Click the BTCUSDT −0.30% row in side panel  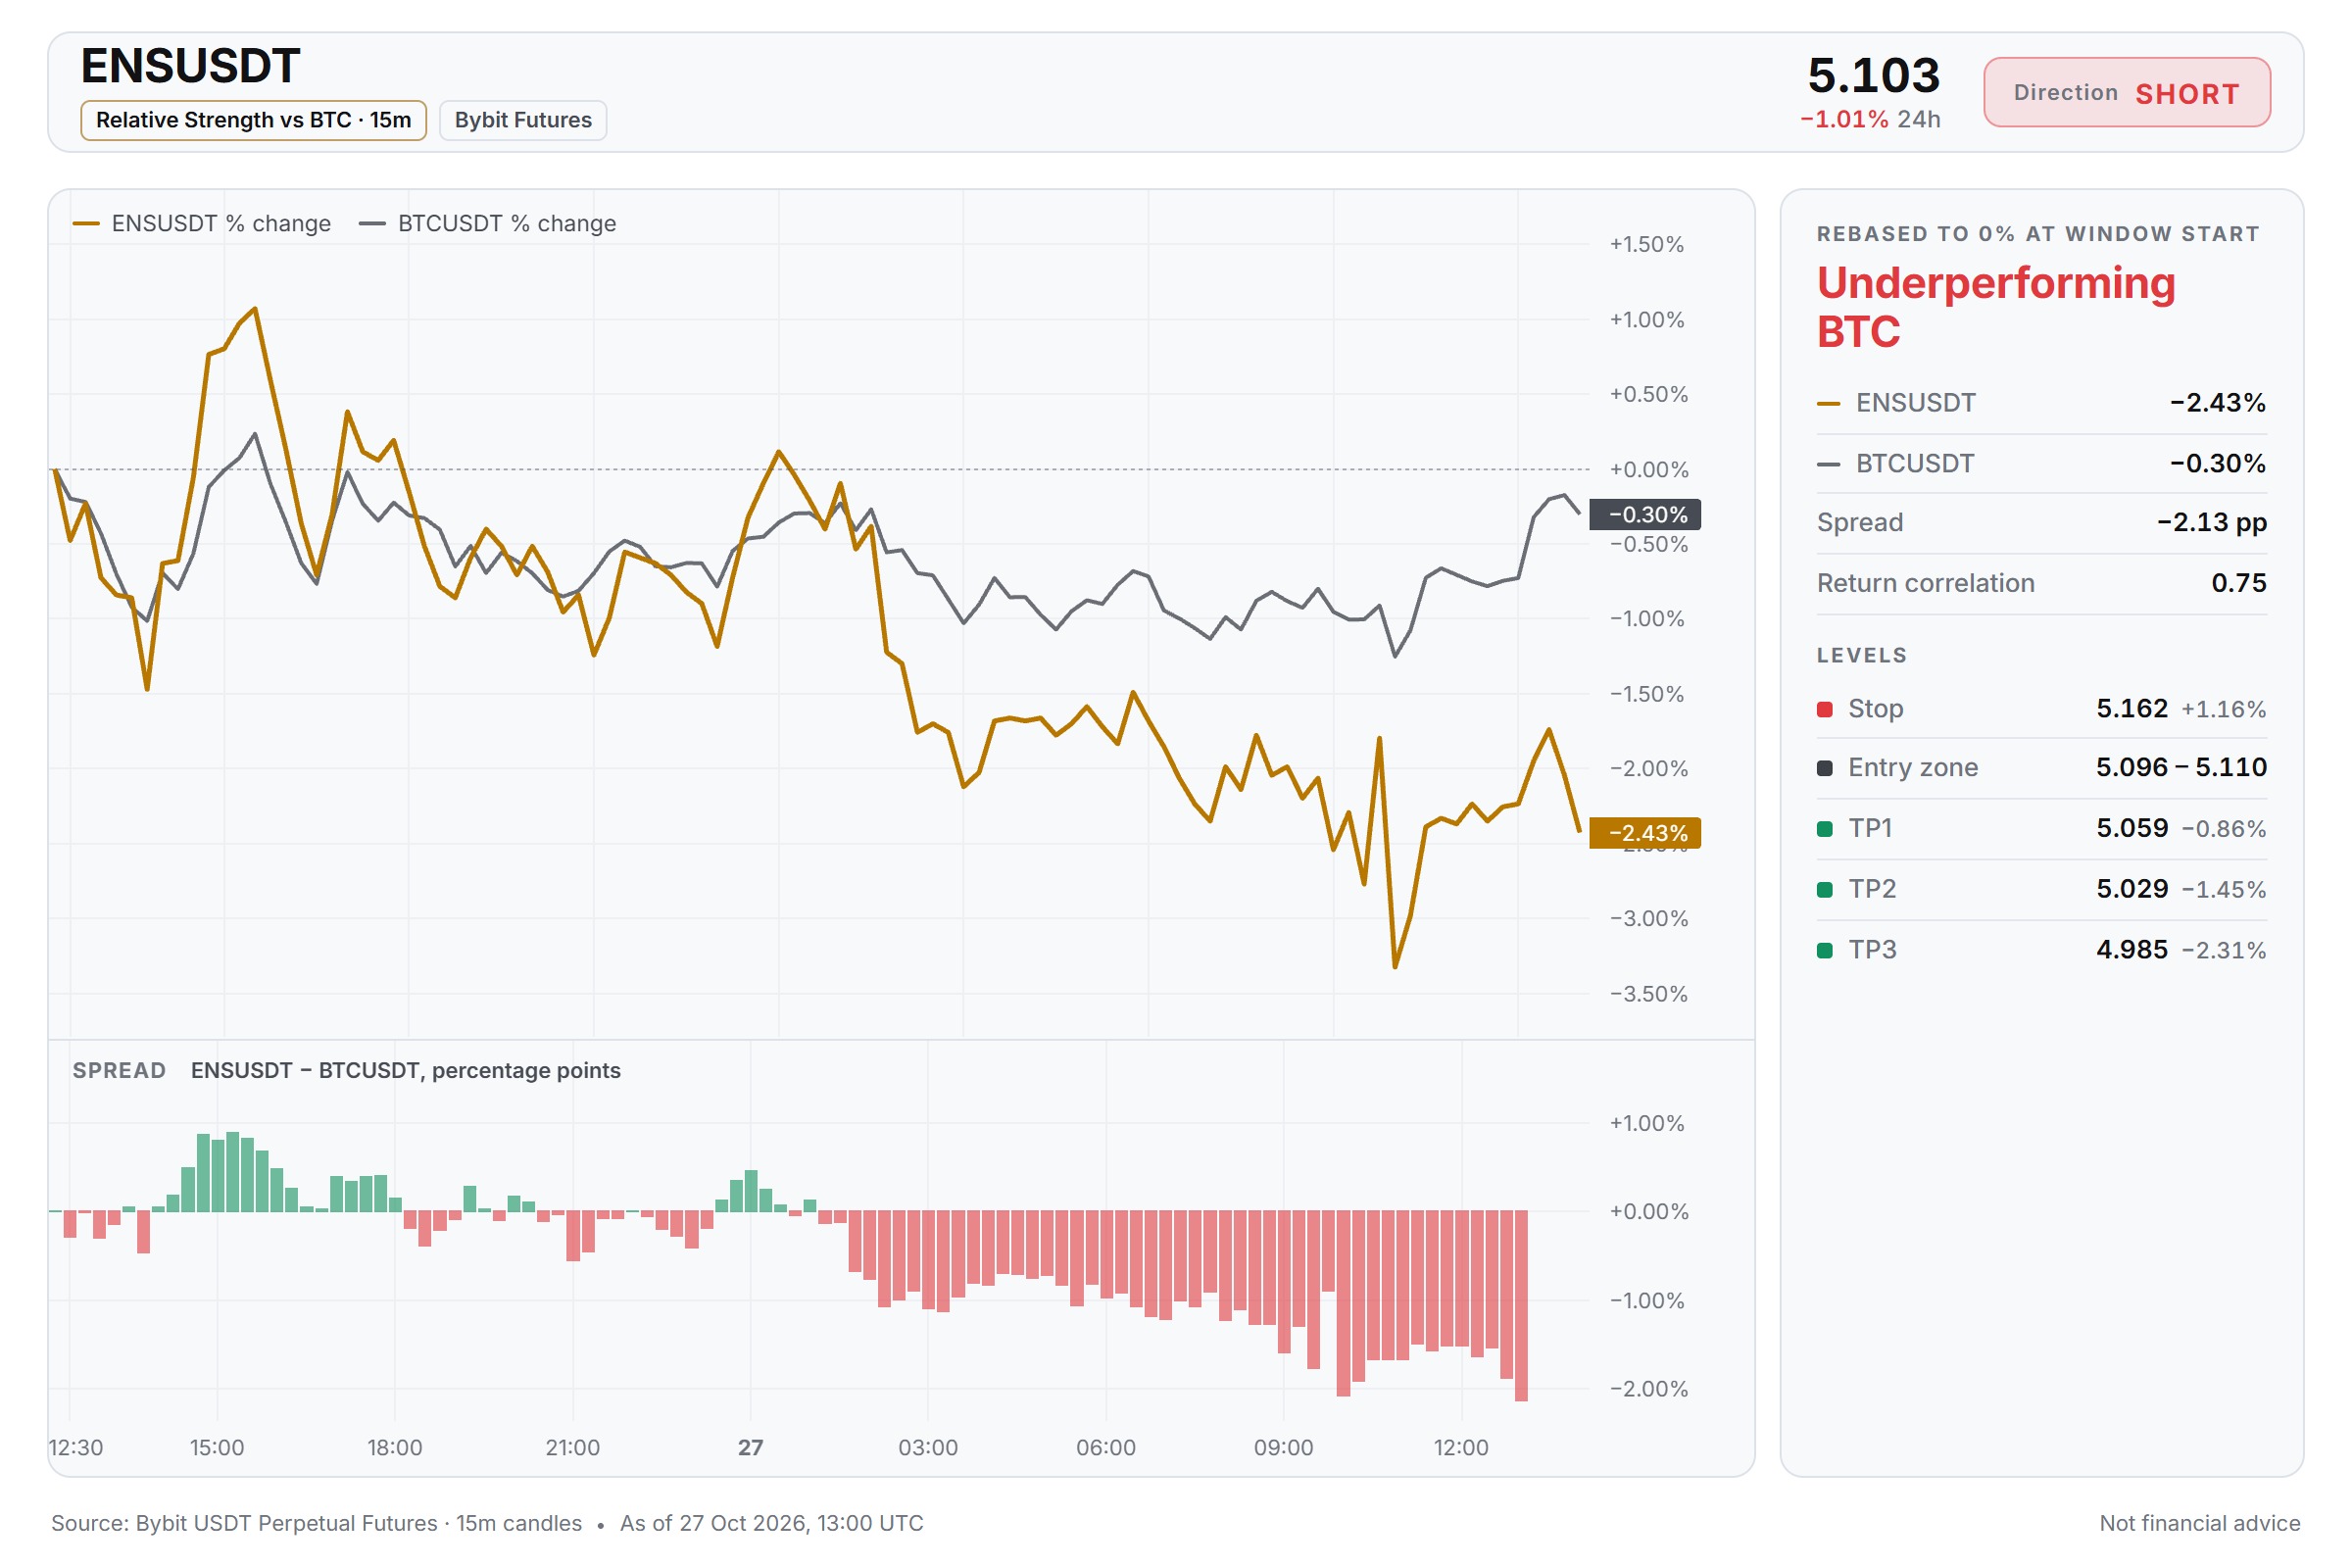[2041, 463]
